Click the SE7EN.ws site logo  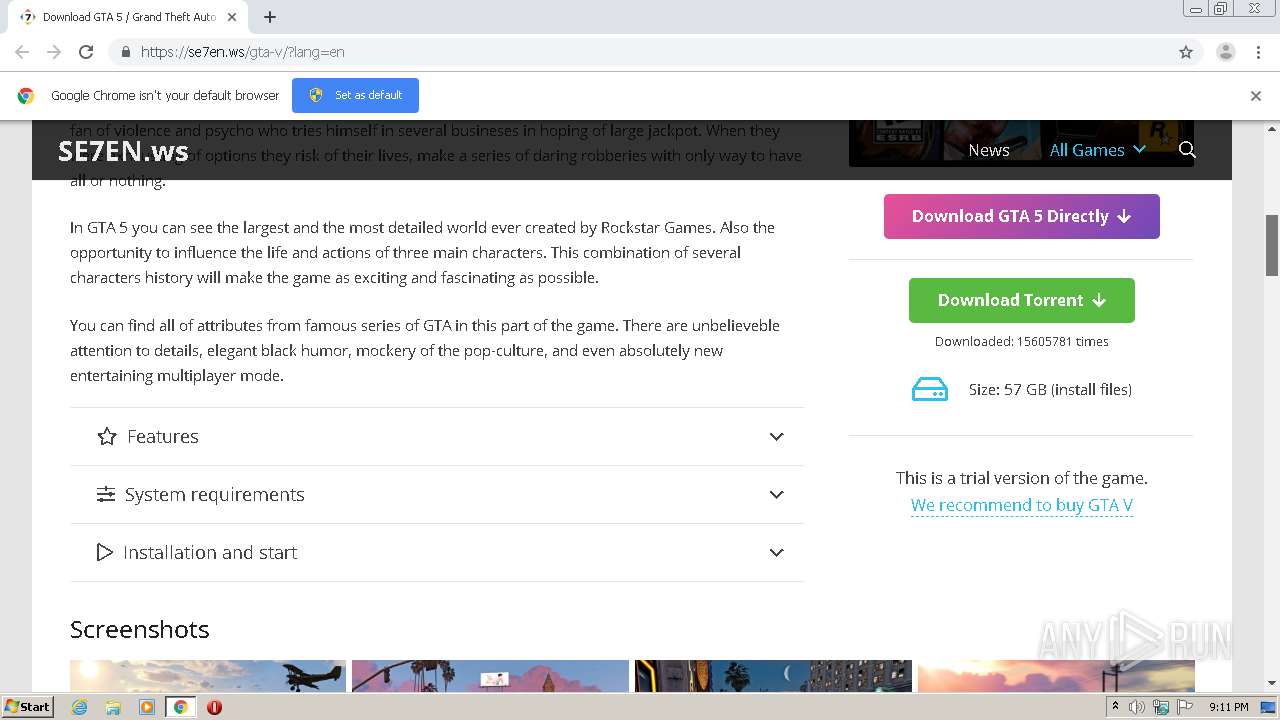(123, 151)
